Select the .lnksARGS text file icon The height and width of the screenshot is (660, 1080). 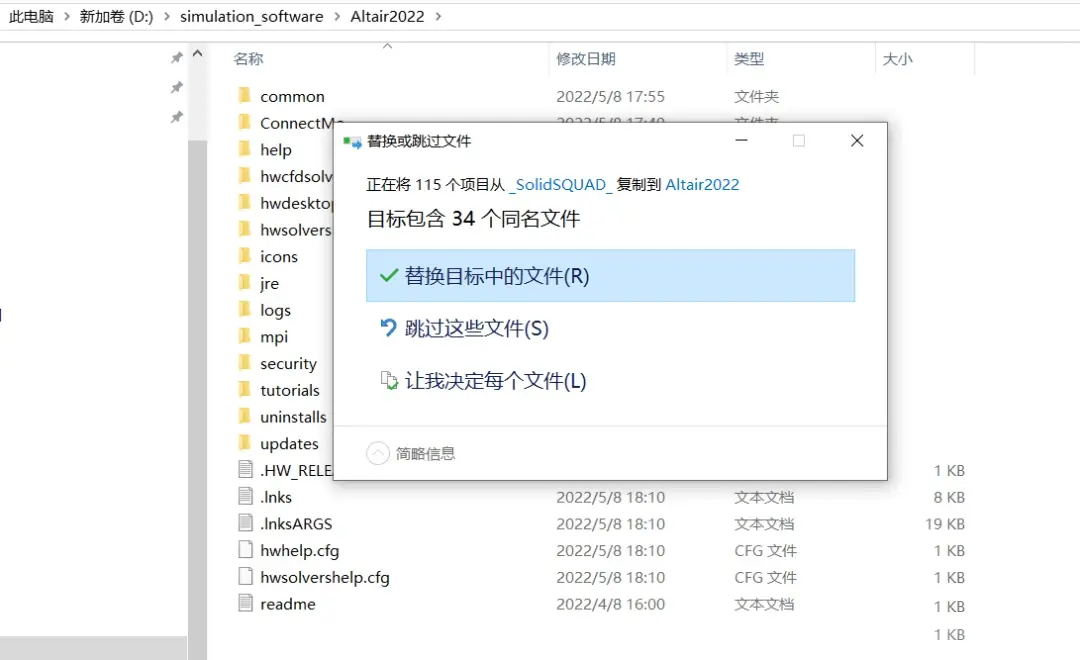pyautogui.click(x=245, y=523)
